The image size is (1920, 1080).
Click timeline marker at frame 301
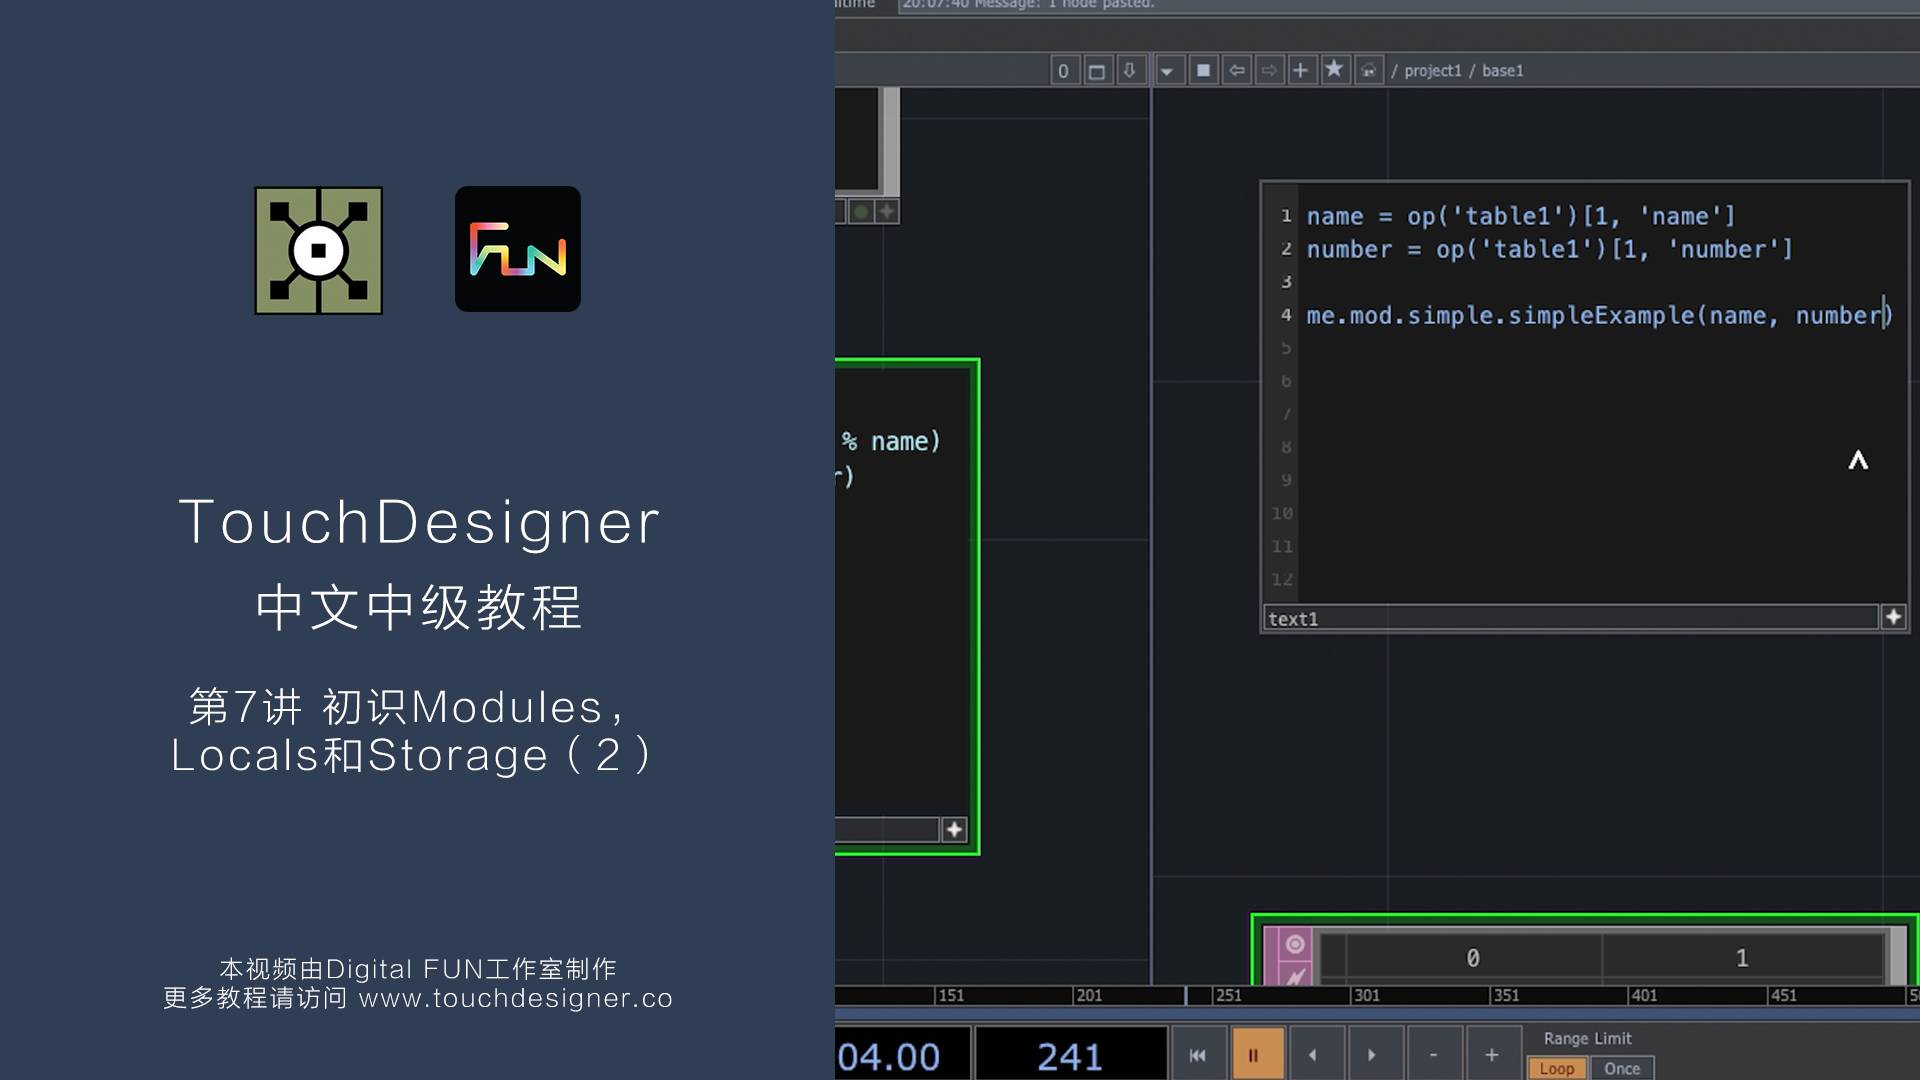1366,996
